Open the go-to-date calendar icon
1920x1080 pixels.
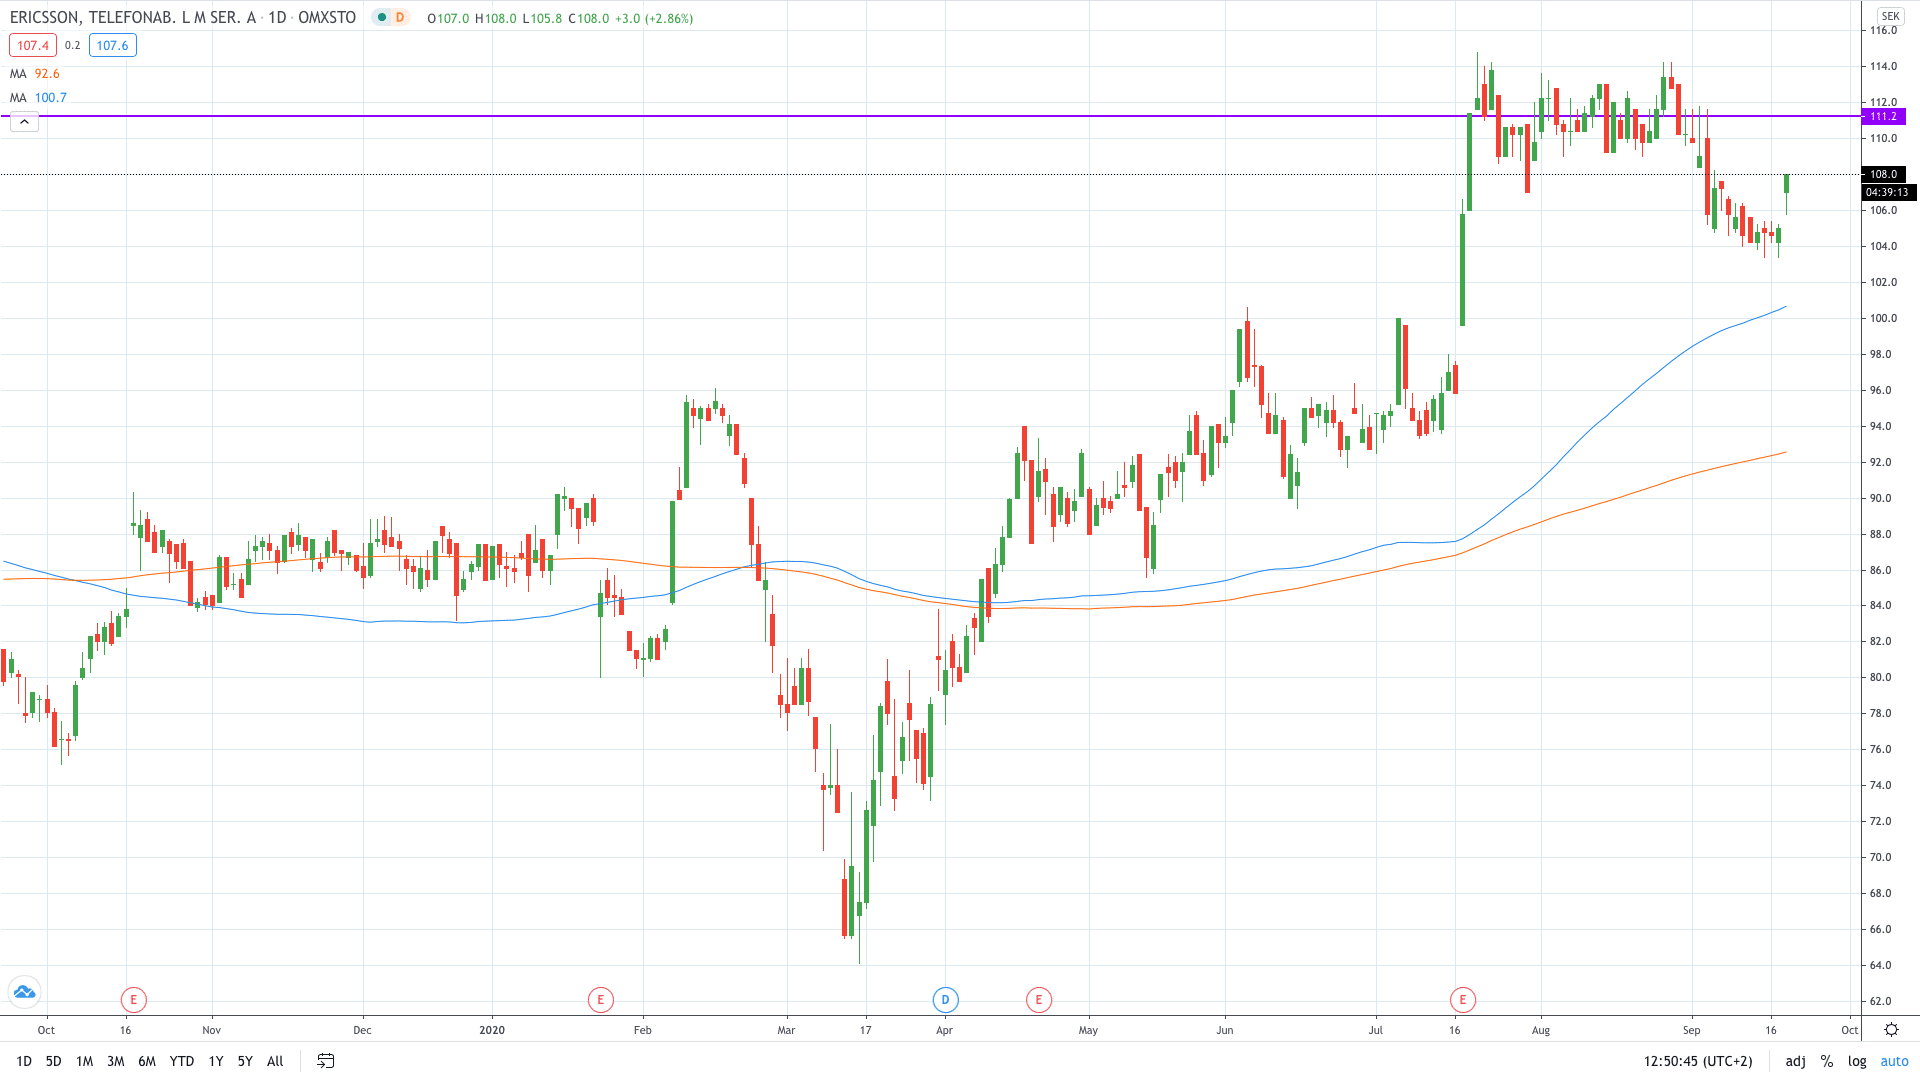tap(325, 1061)
